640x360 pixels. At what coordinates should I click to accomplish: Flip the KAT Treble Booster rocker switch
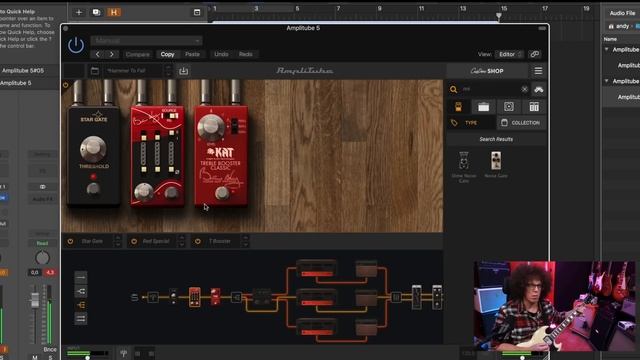tap(234, 126)
